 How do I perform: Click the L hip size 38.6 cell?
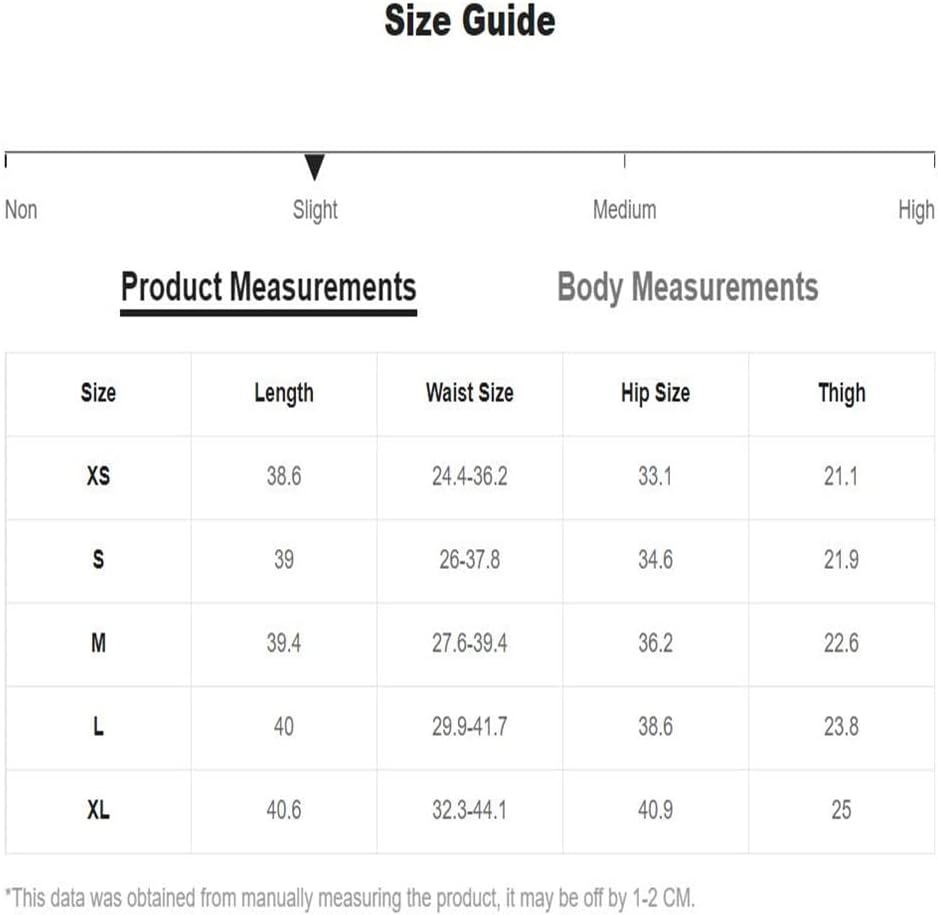pos(655,727)
